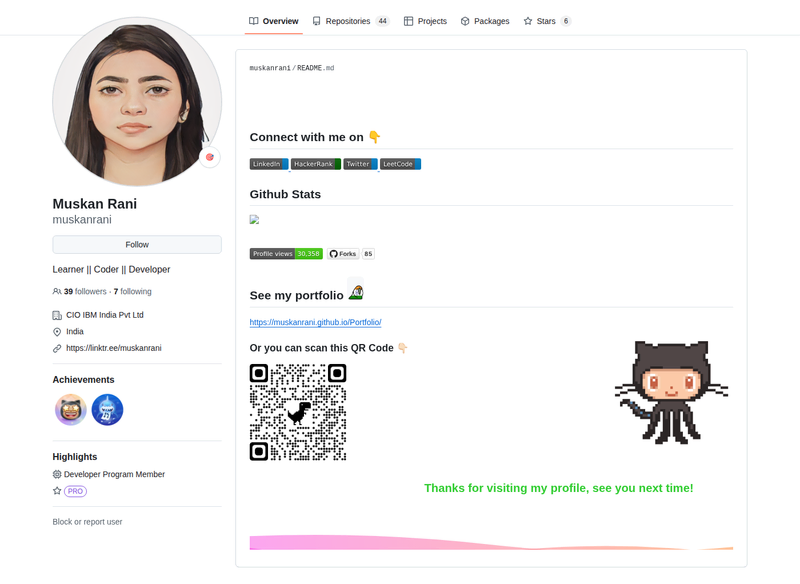Click the organization building icon

[57, 315]
